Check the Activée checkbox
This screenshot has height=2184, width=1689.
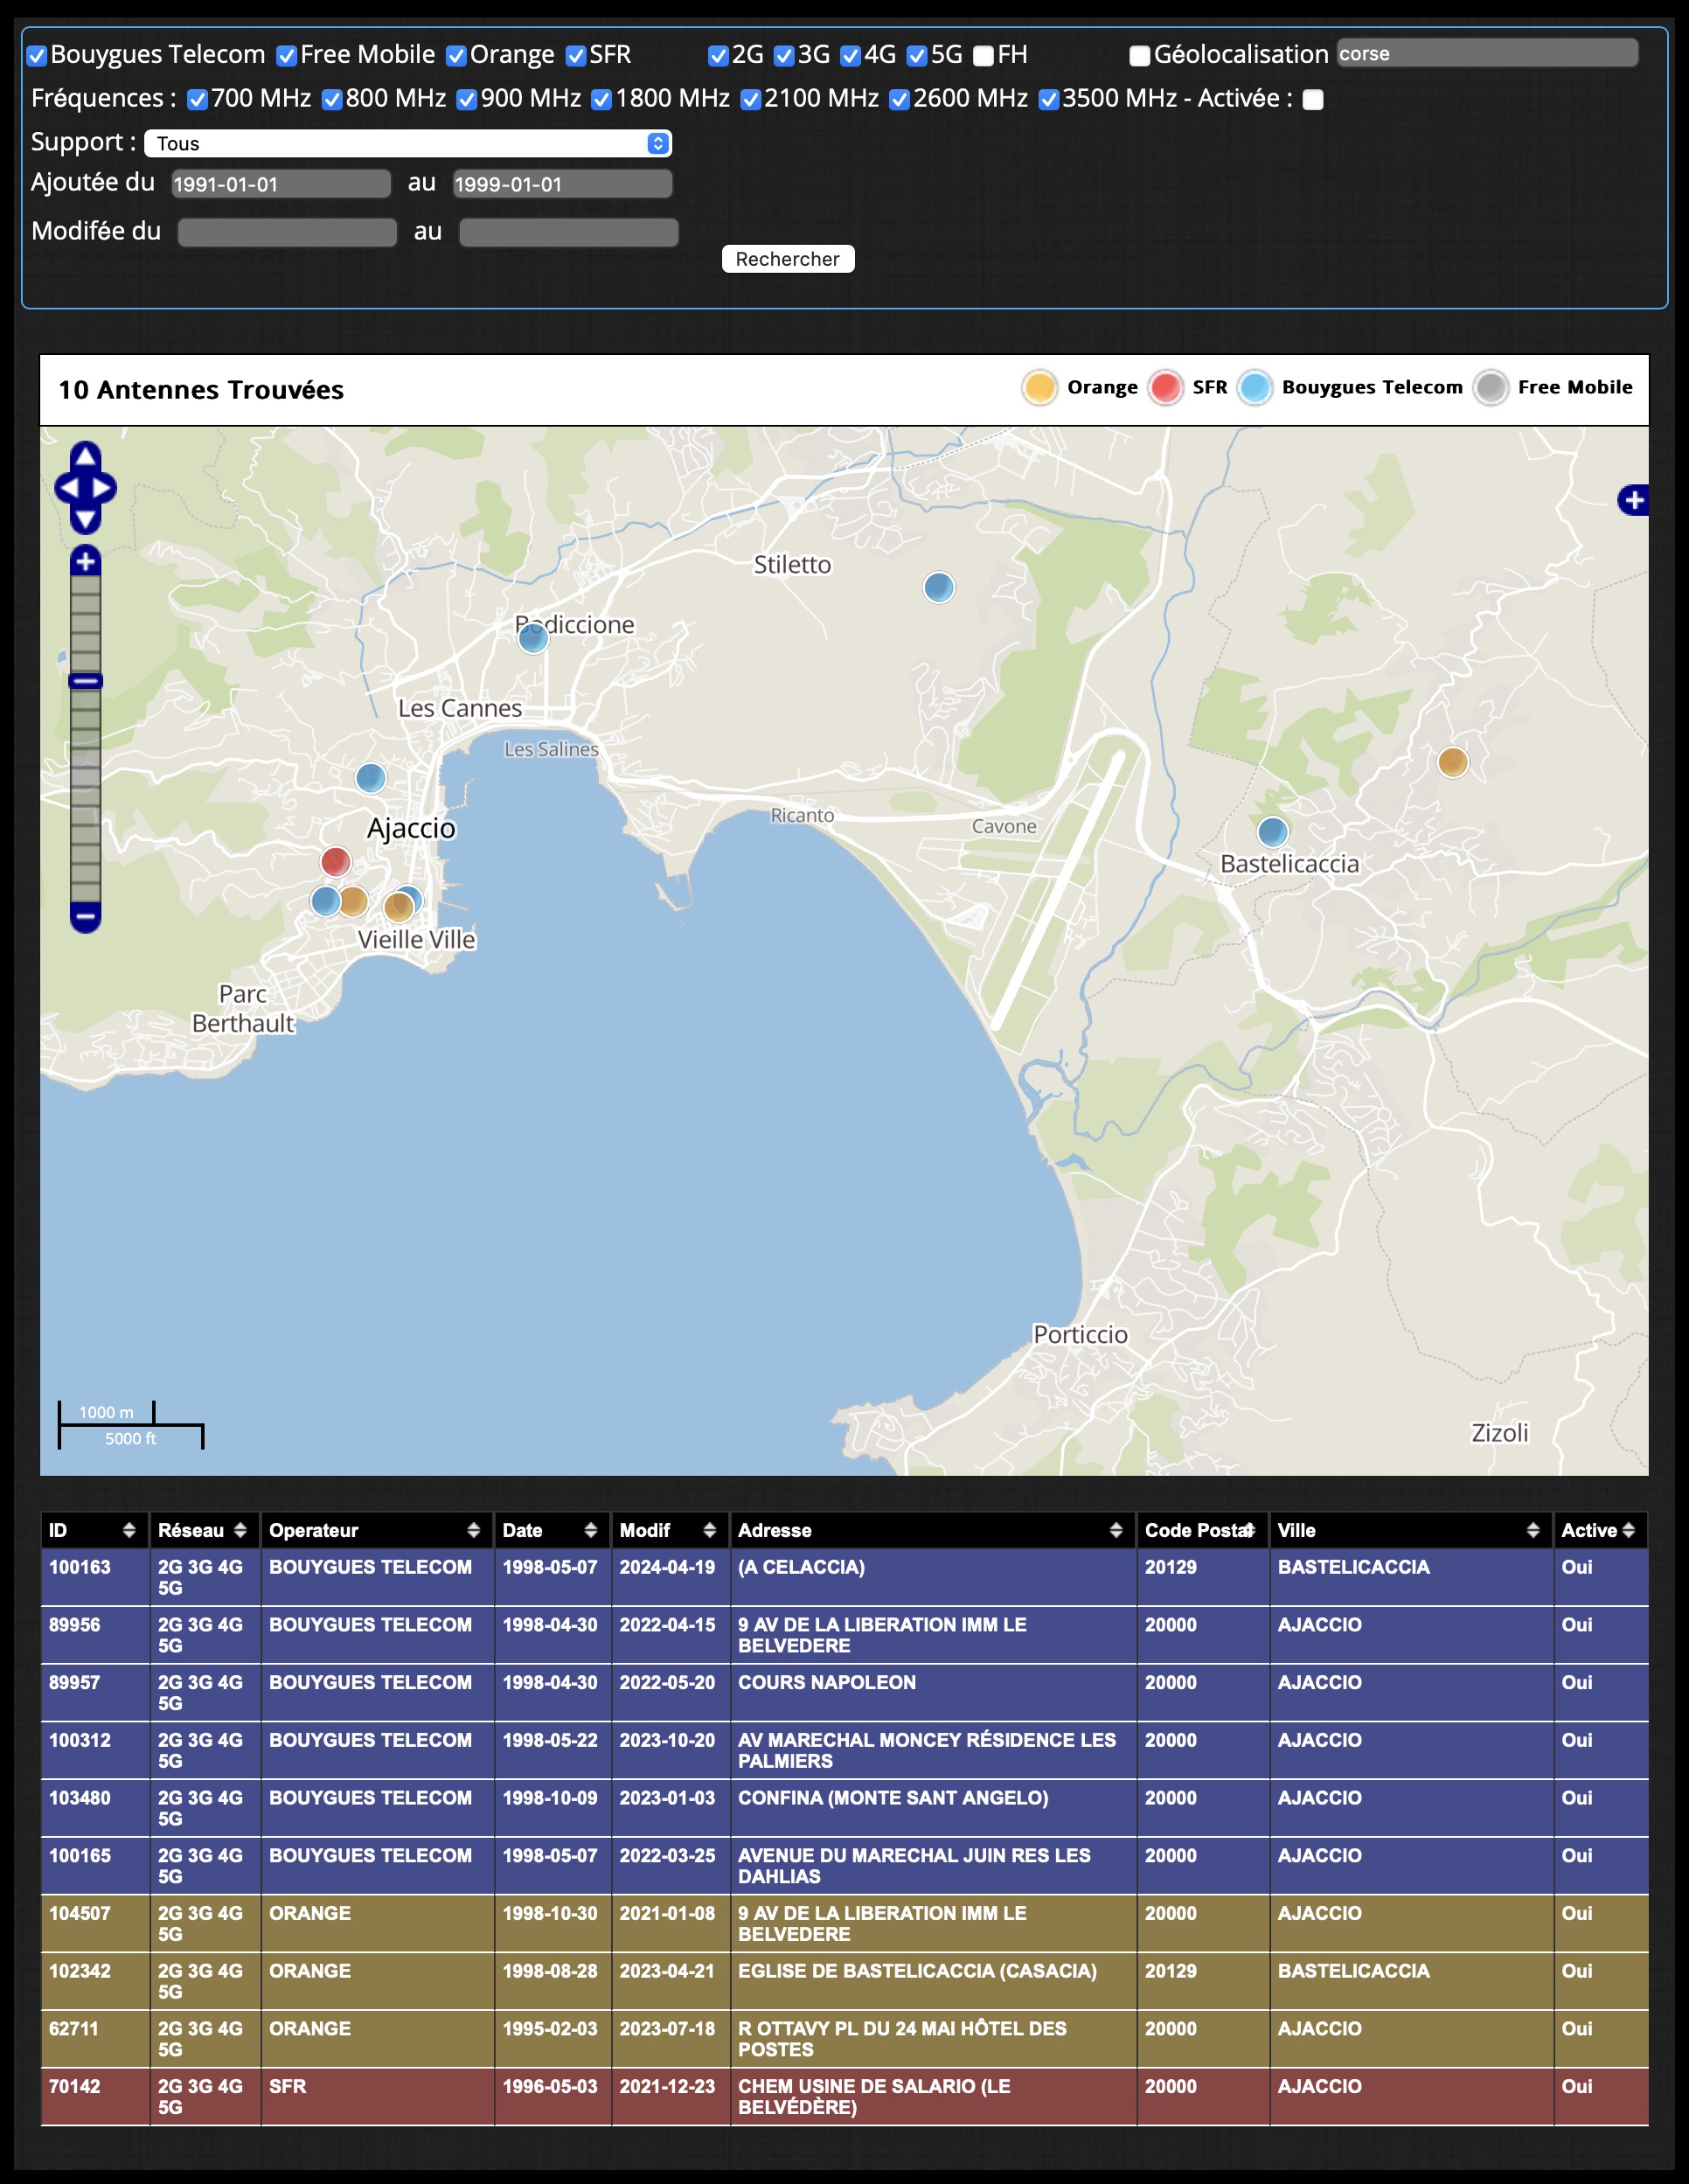tap(1313, 100)
